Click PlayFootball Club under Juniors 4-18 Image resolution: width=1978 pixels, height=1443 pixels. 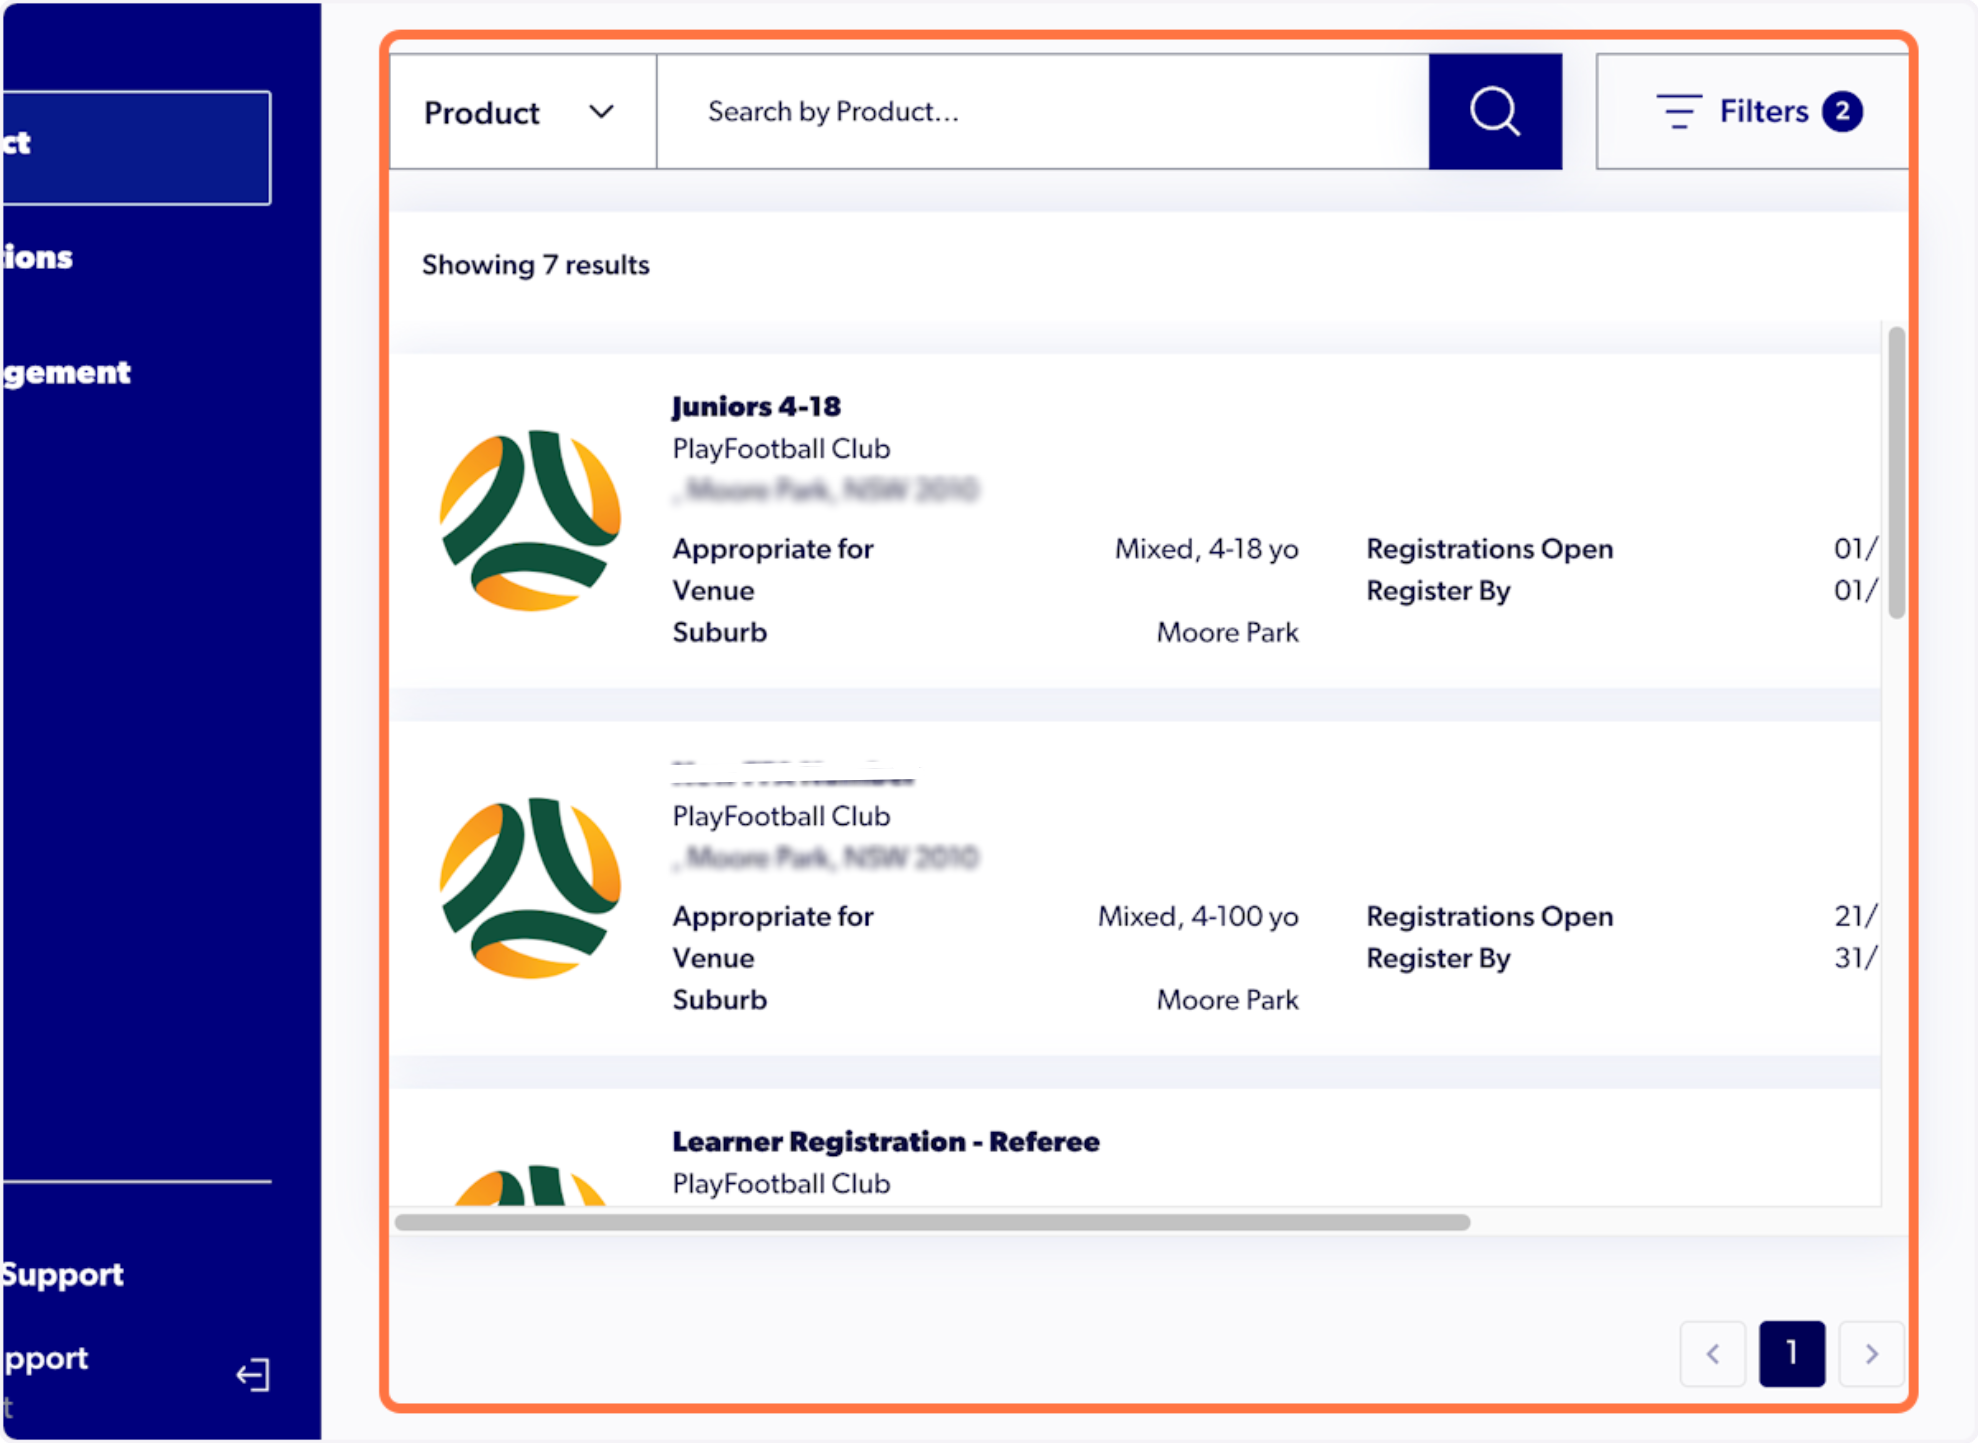781,449
